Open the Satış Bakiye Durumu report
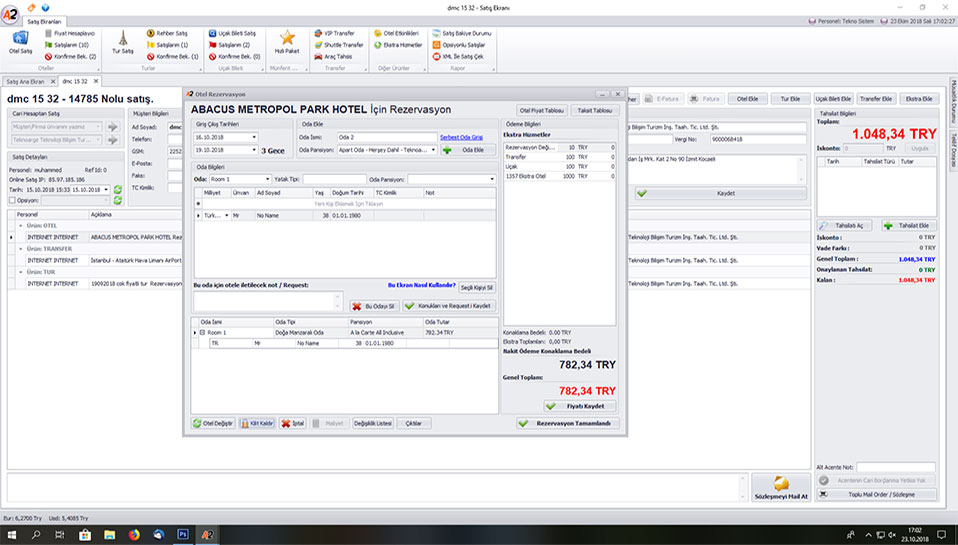The height and width of the screenshot is (545, 958). click(x=462, y=33)
